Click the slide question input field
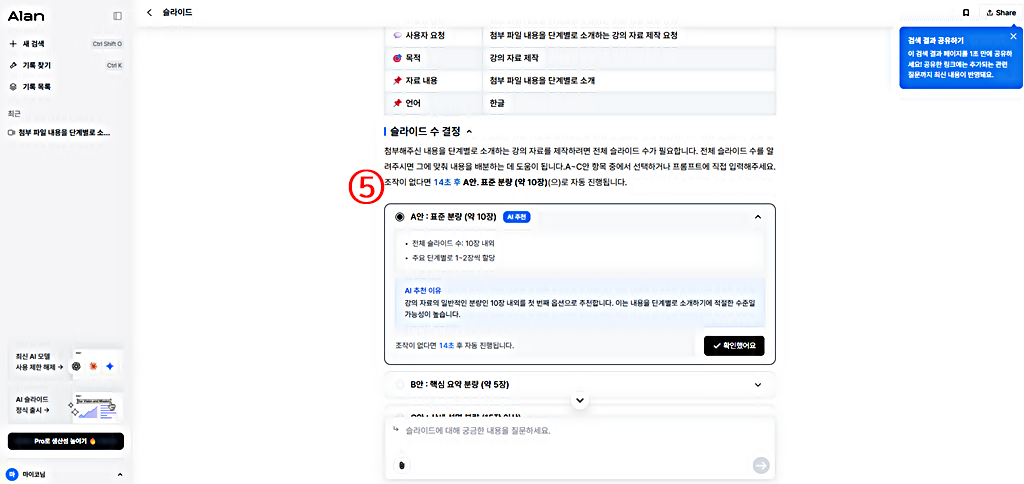 pyautogui.click(x=580, y=431)
